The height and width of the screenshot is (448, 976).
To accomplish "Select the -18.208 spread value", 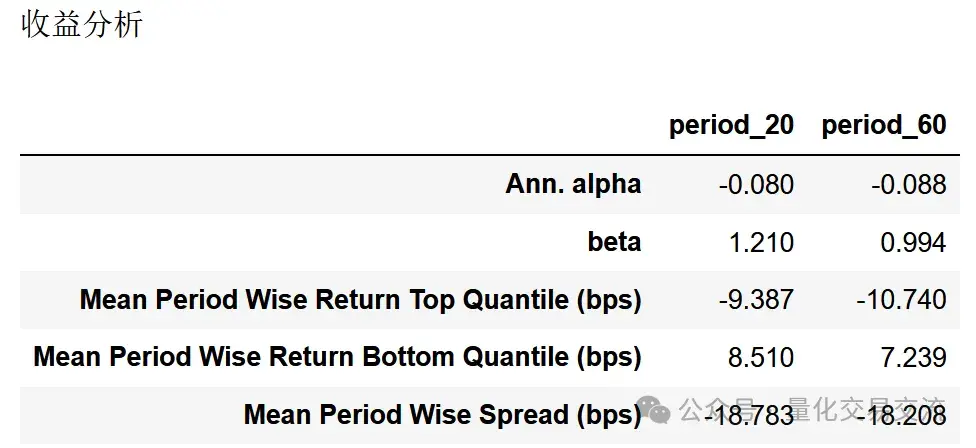I will pos(901,415).
